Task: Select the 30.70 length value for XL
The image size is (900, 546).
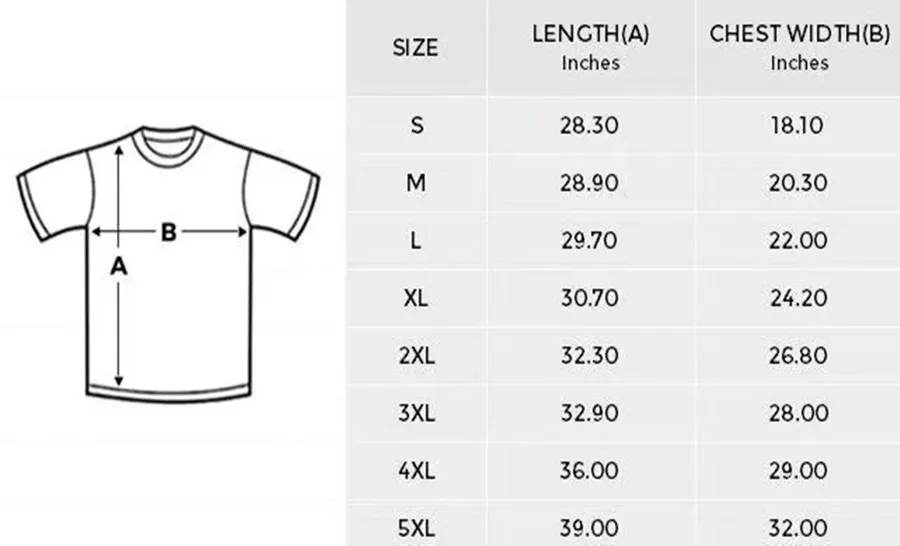Action: (590, 298)
